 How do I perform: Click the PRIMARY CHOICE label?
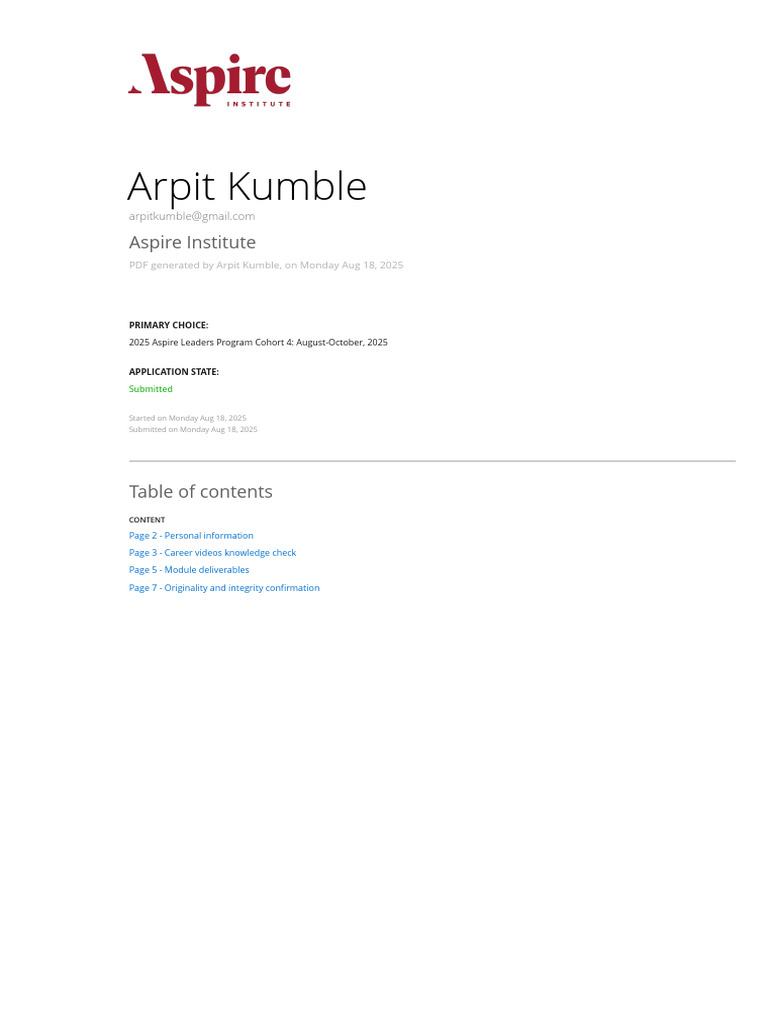(168, 325)
